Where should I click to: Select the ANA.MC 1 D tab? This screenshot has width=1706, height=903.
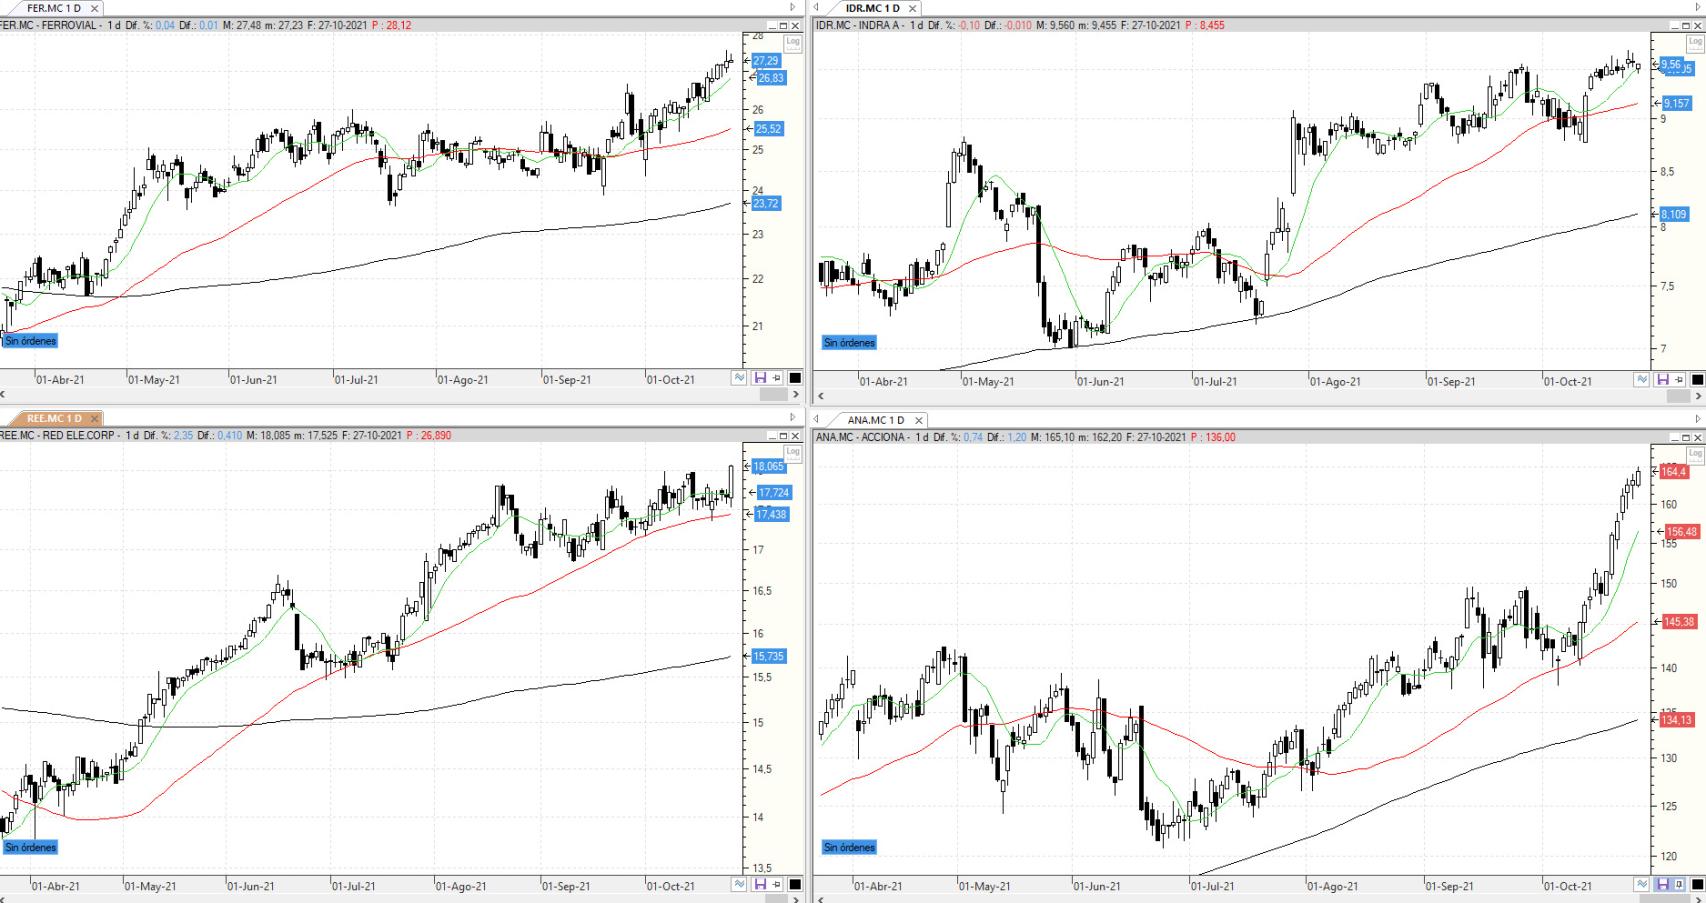tap(876, 420)
